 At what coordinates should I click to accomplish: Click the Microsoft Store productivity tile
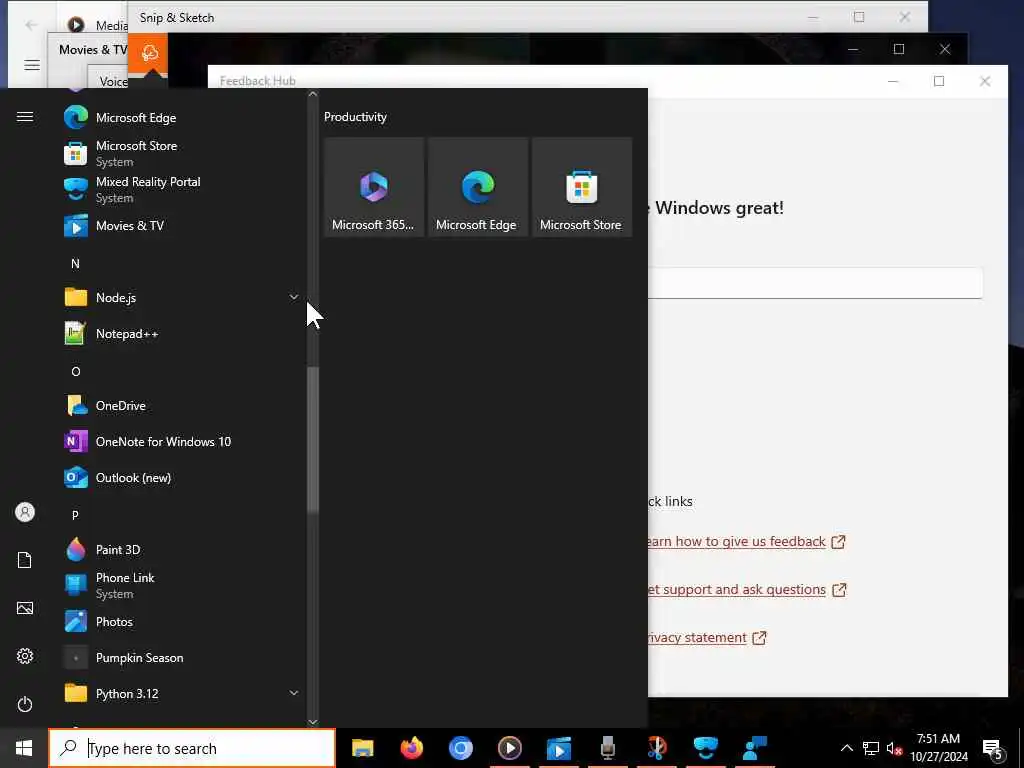pyautogui.click(x=581, y=187)
